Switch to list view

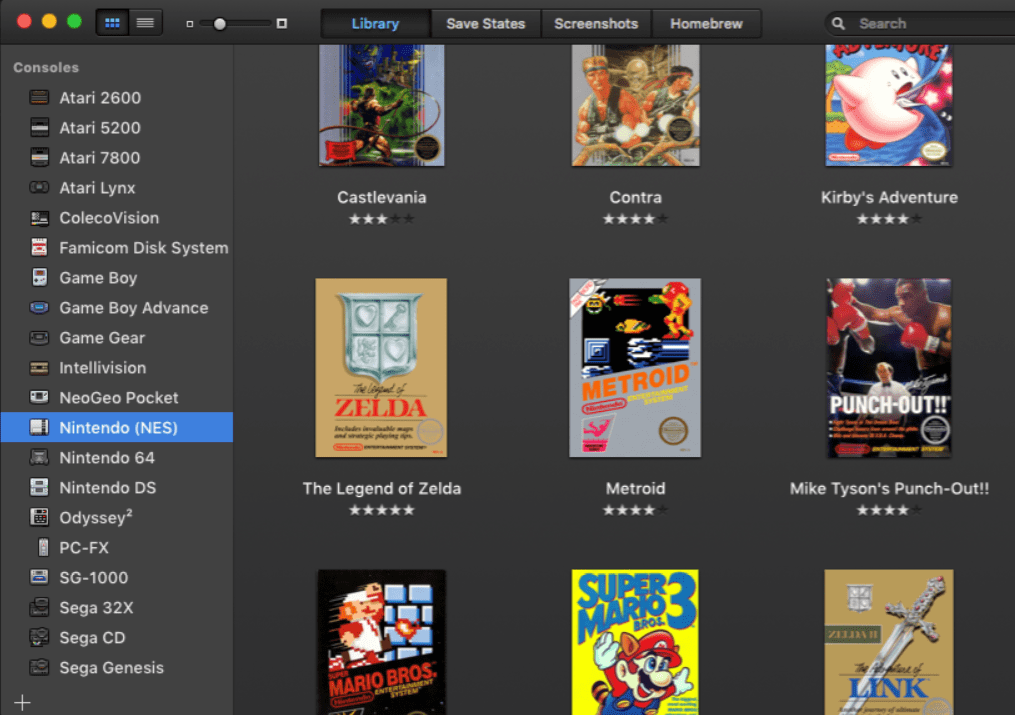coord(146,23)
